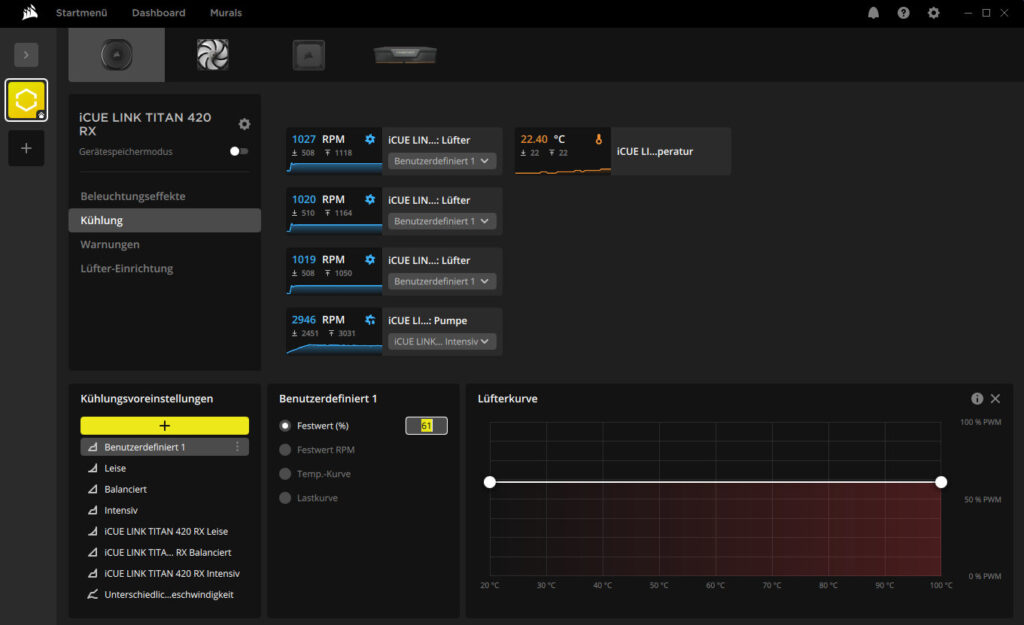
Task: Choose the Temp.-Kurve radio option
Action: pyautogui.click(x=286, y=474)
